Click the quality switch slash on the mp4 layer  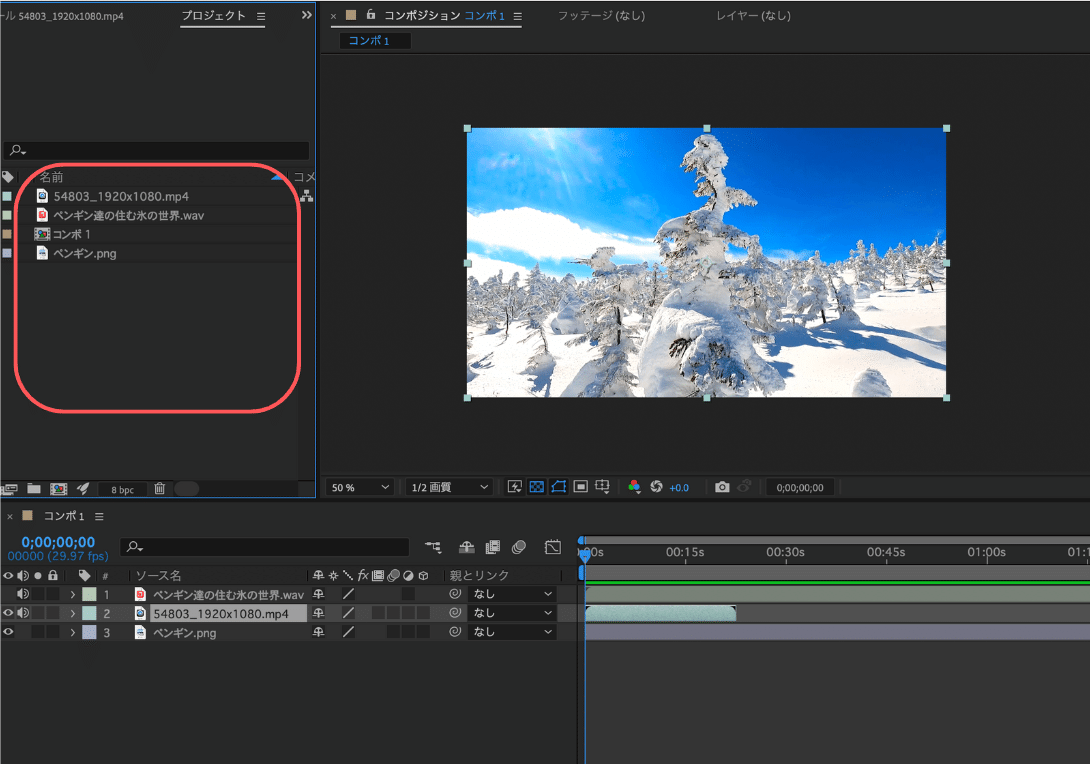click(348, 613)
